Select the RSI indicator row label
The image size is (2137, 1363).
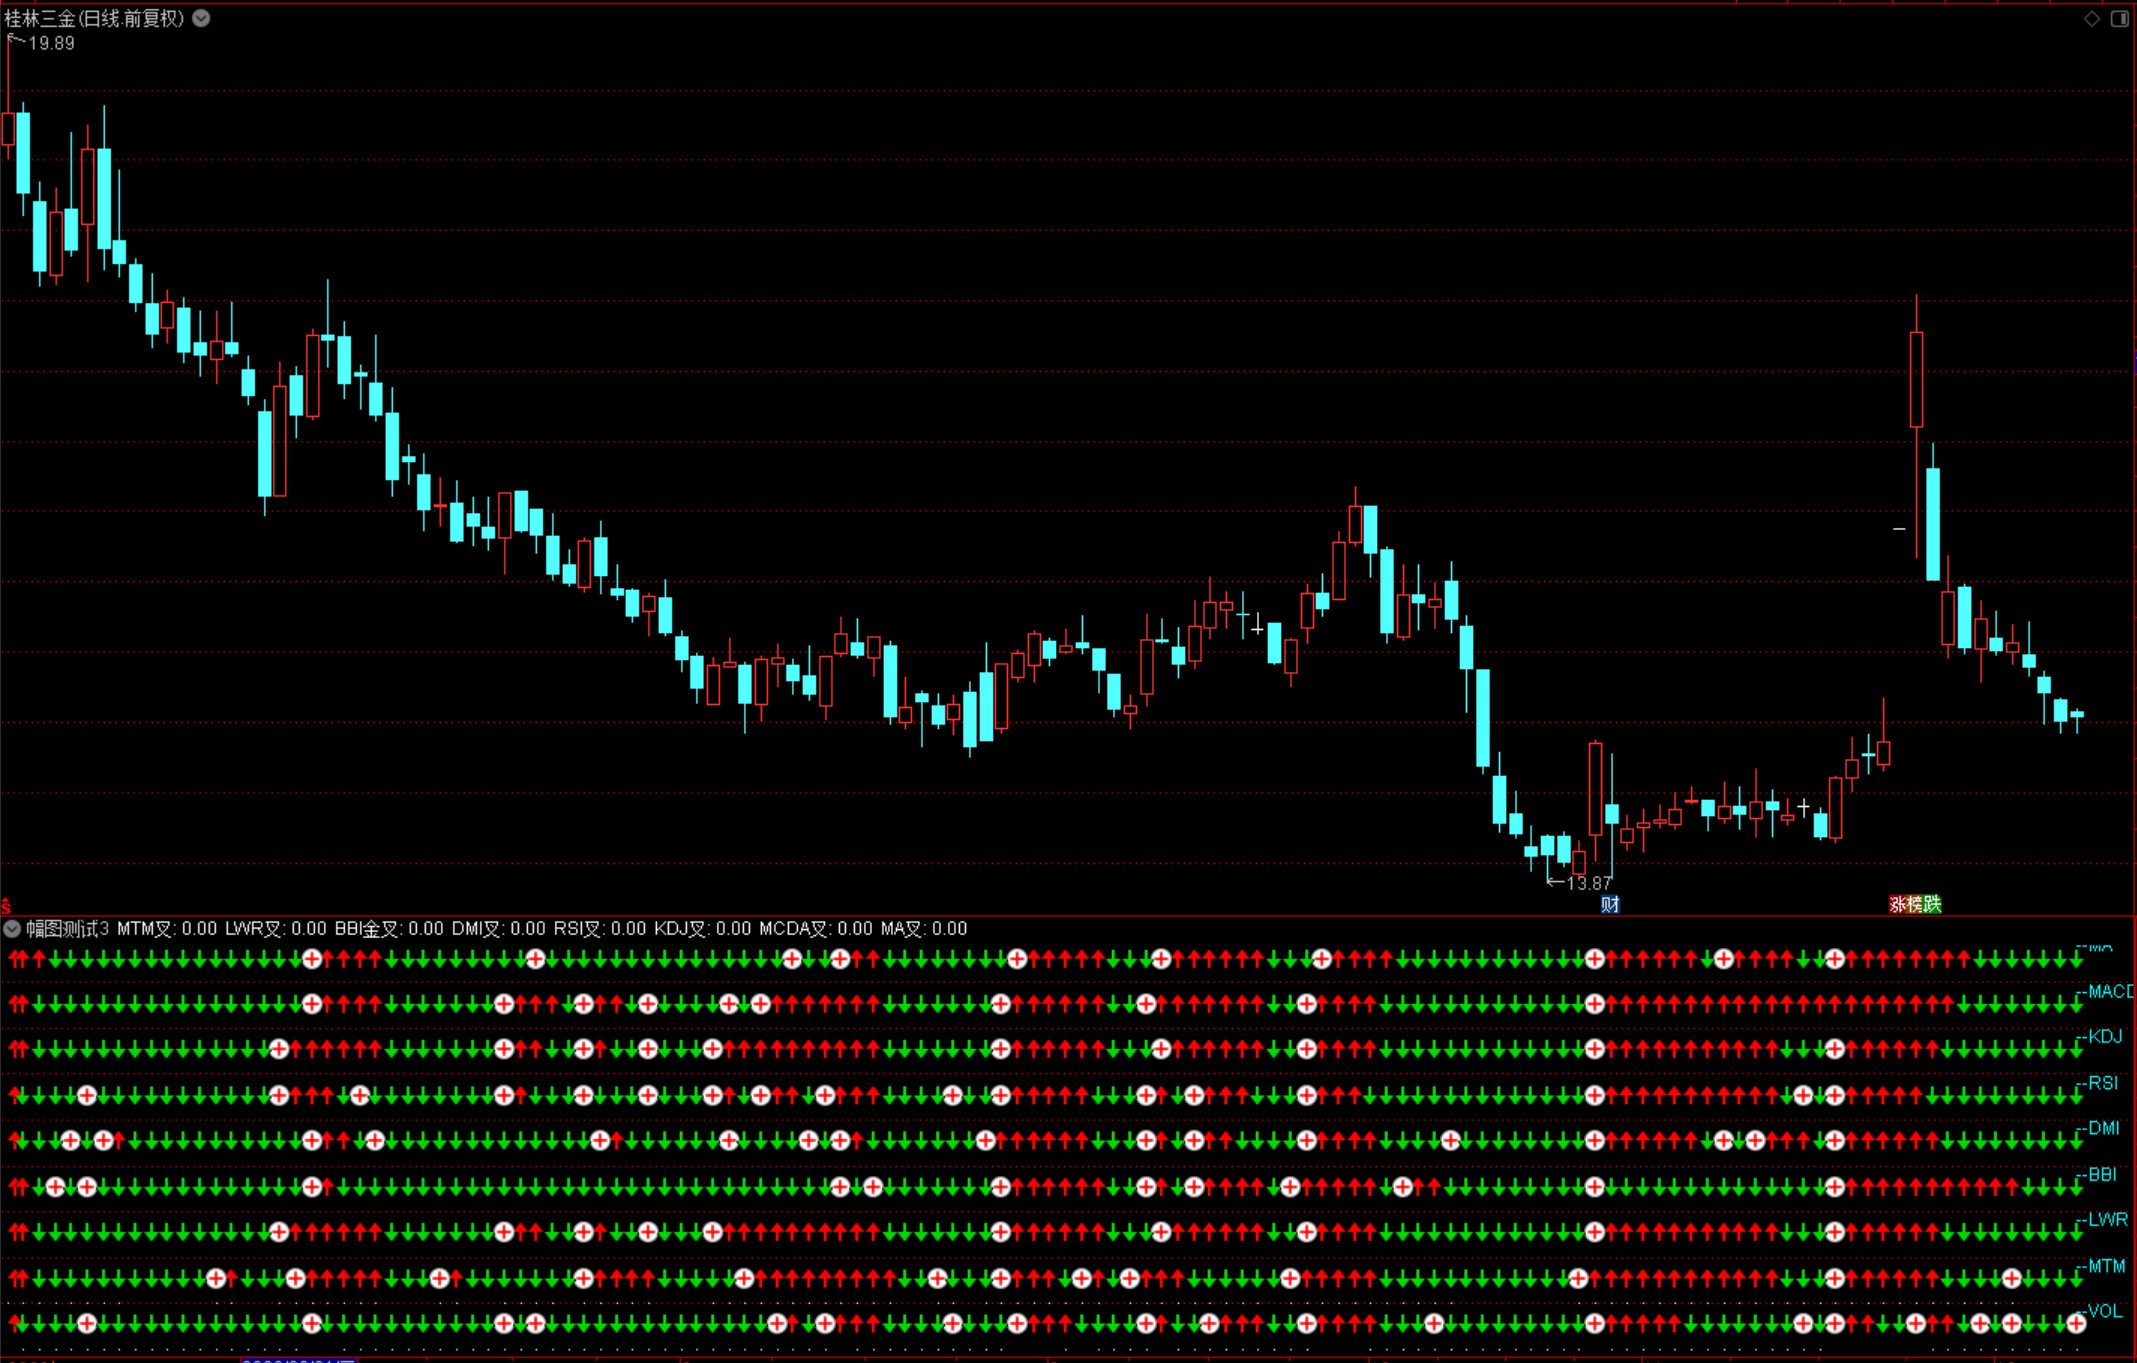(x=2103, y=1082)
